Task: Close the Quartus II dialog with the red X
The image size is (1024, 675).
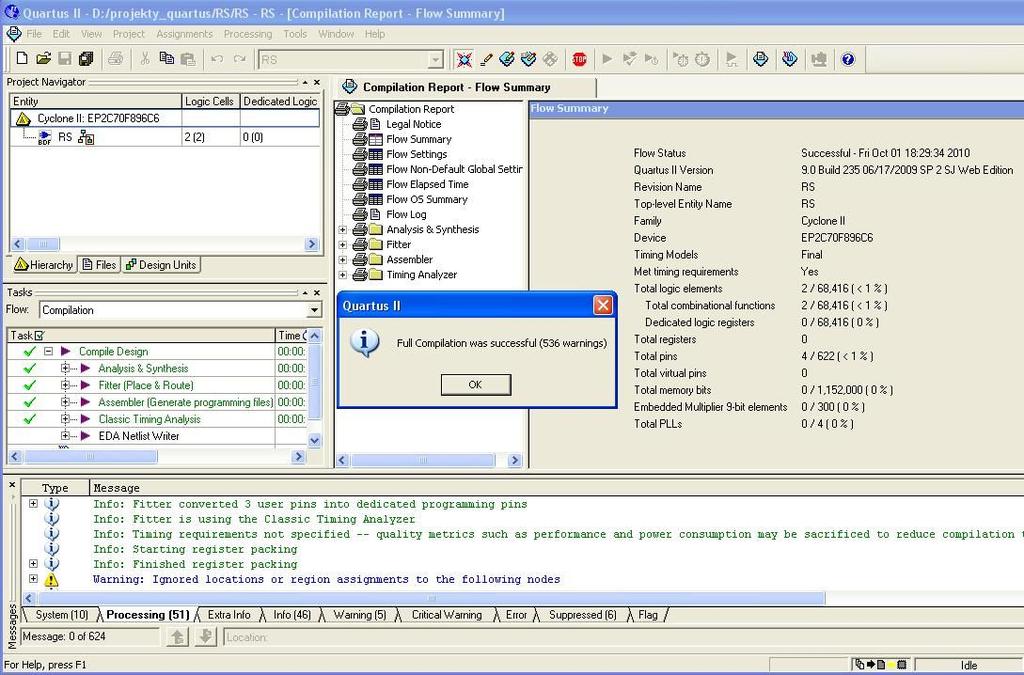Action: [603, 305]
